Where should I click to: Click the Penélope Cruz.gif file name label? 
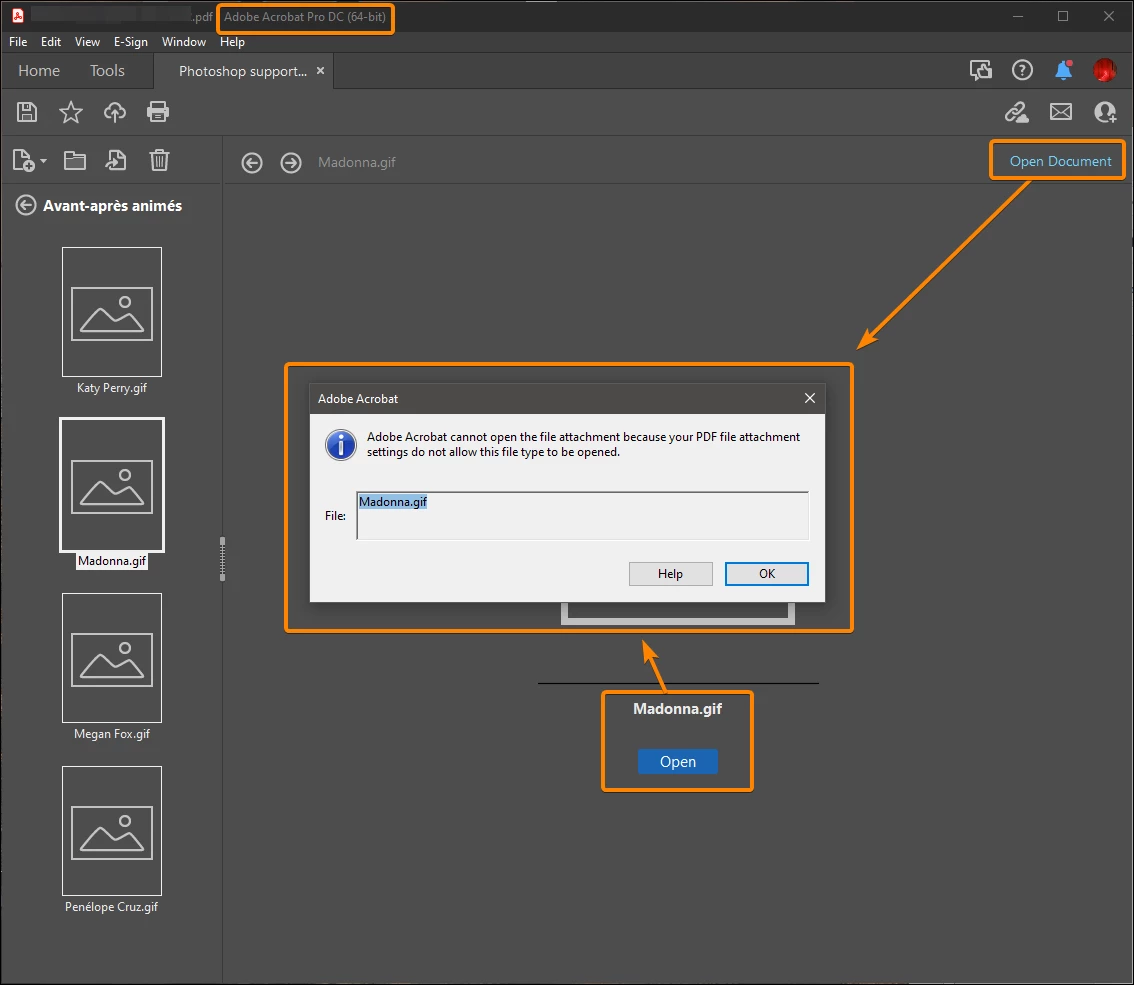(111, 907)
